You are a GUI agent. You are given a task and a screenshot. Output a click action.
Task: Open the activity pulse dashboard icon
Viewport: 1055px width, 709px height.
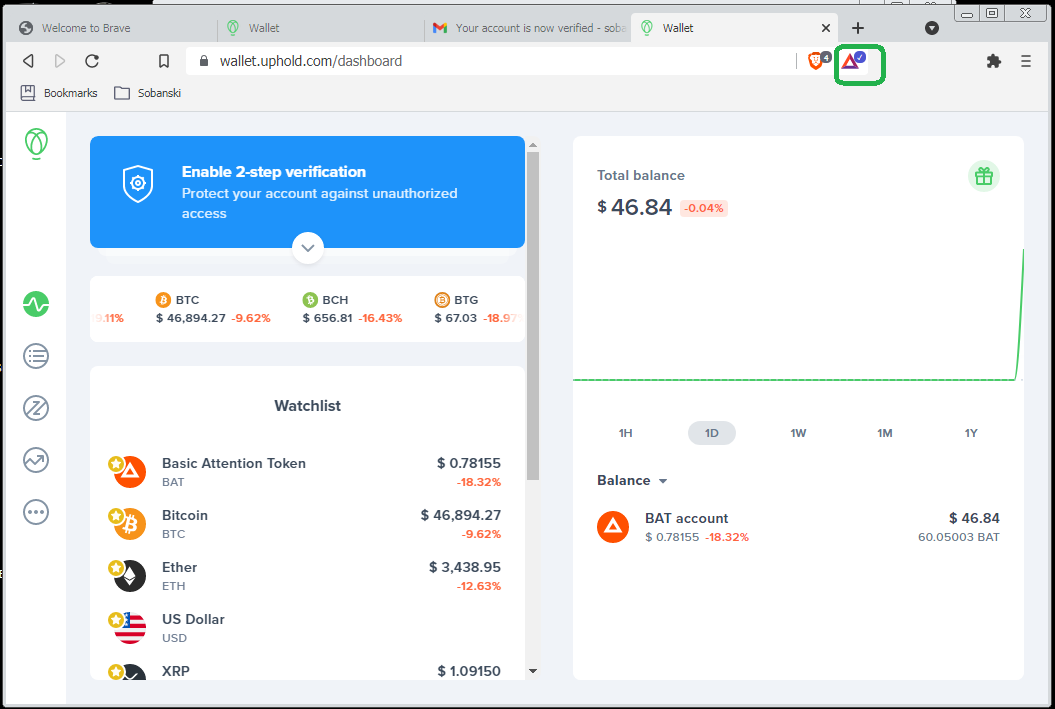point(36,304)
